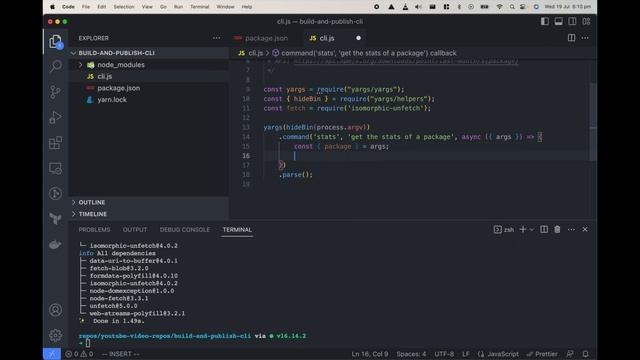The image size is (640, 360).
Task: Click the remote window indicator in status bar
Action: (x=52, y=354)
